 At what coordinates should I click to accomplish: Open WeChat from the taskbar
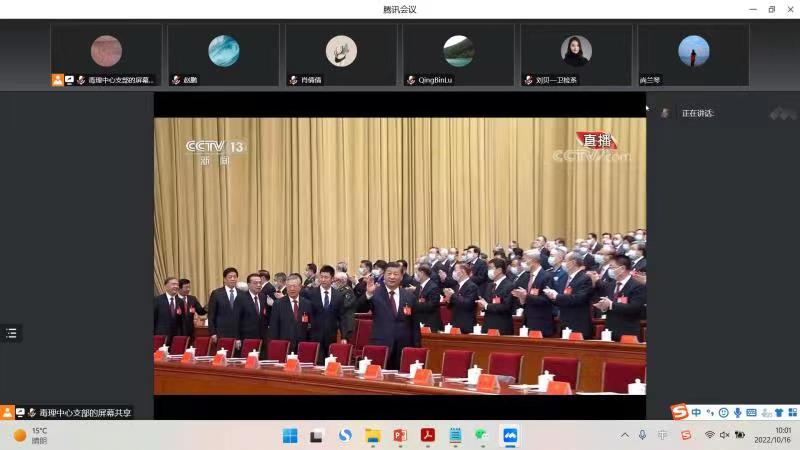482,435
